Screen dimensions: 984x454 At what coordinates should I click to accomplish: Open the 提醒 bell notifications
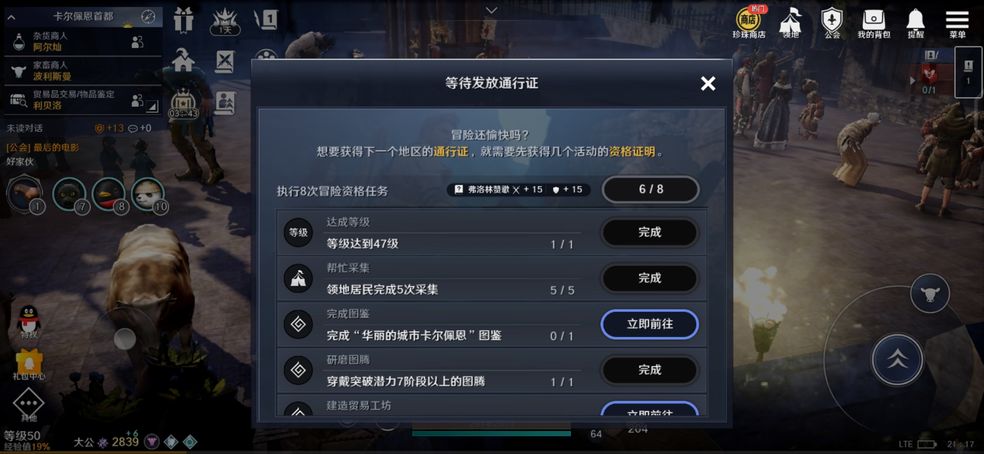coord(915,23)
